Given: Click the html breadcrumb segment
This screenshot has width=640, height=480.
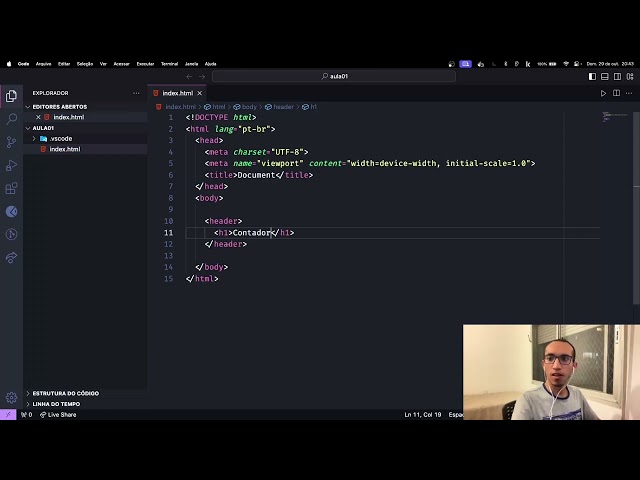Looking at the screenshot, I should pyautogui.click(x=215, y=107).
